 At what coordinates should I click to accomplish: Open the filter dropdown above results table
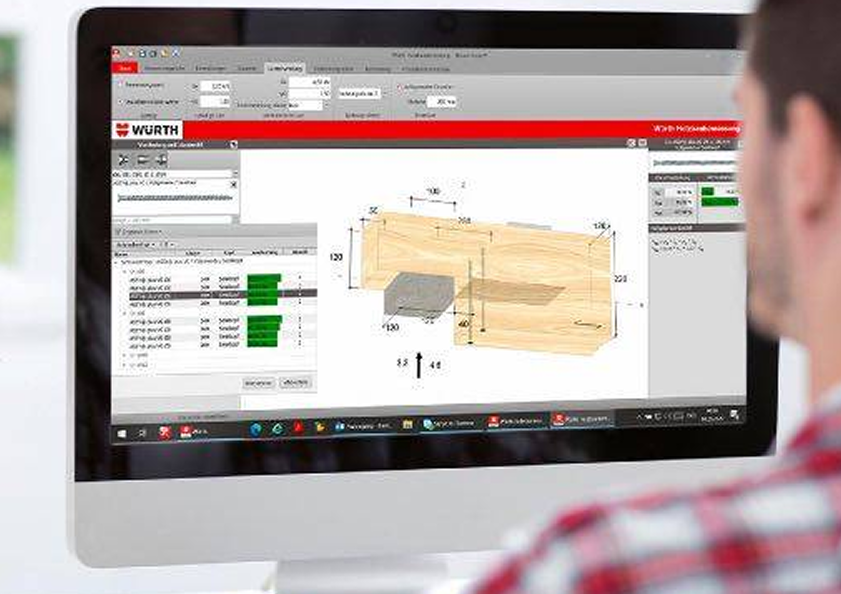coord(152,243)
